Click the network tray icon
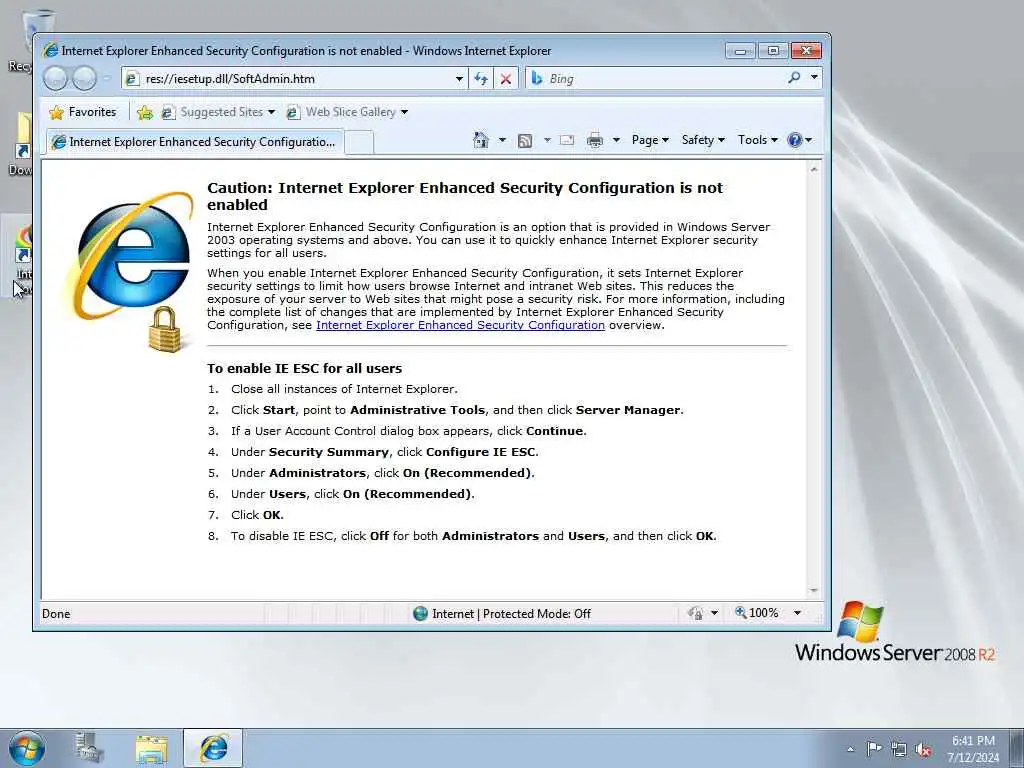The width and height of the screenshot is (1024, 768). (x=899, y=749)
